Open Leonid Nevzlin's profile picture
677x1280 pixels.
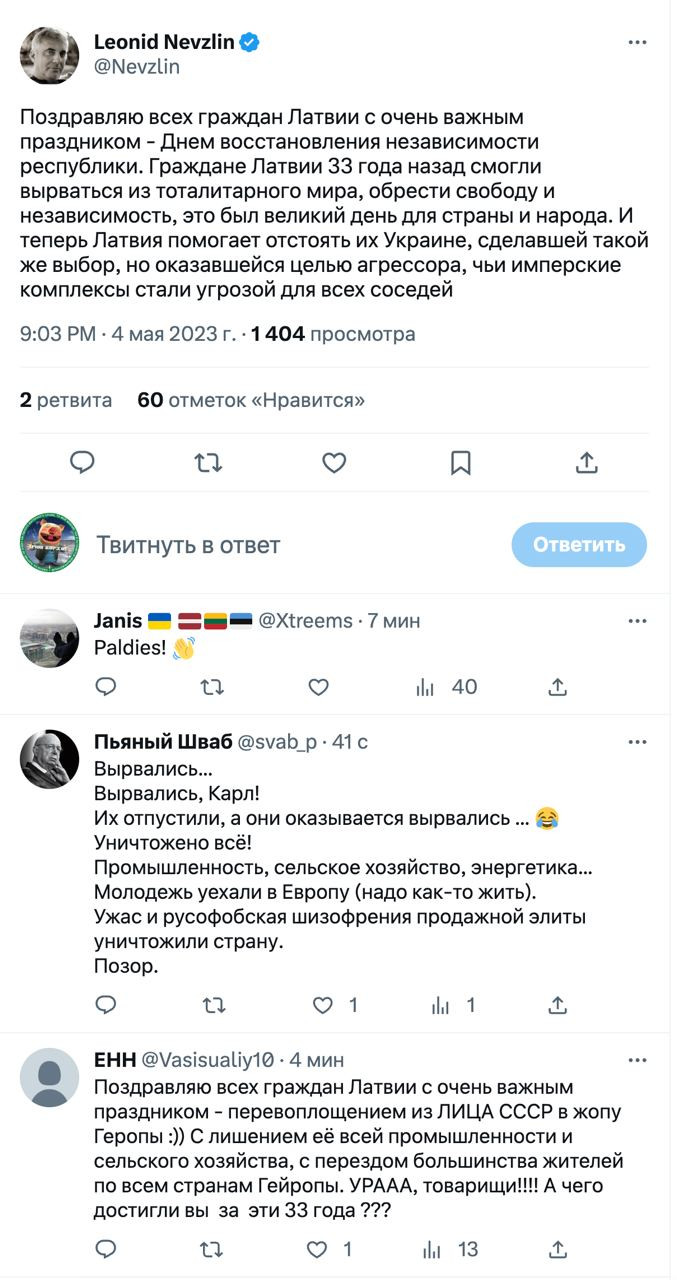coord(49,55)
